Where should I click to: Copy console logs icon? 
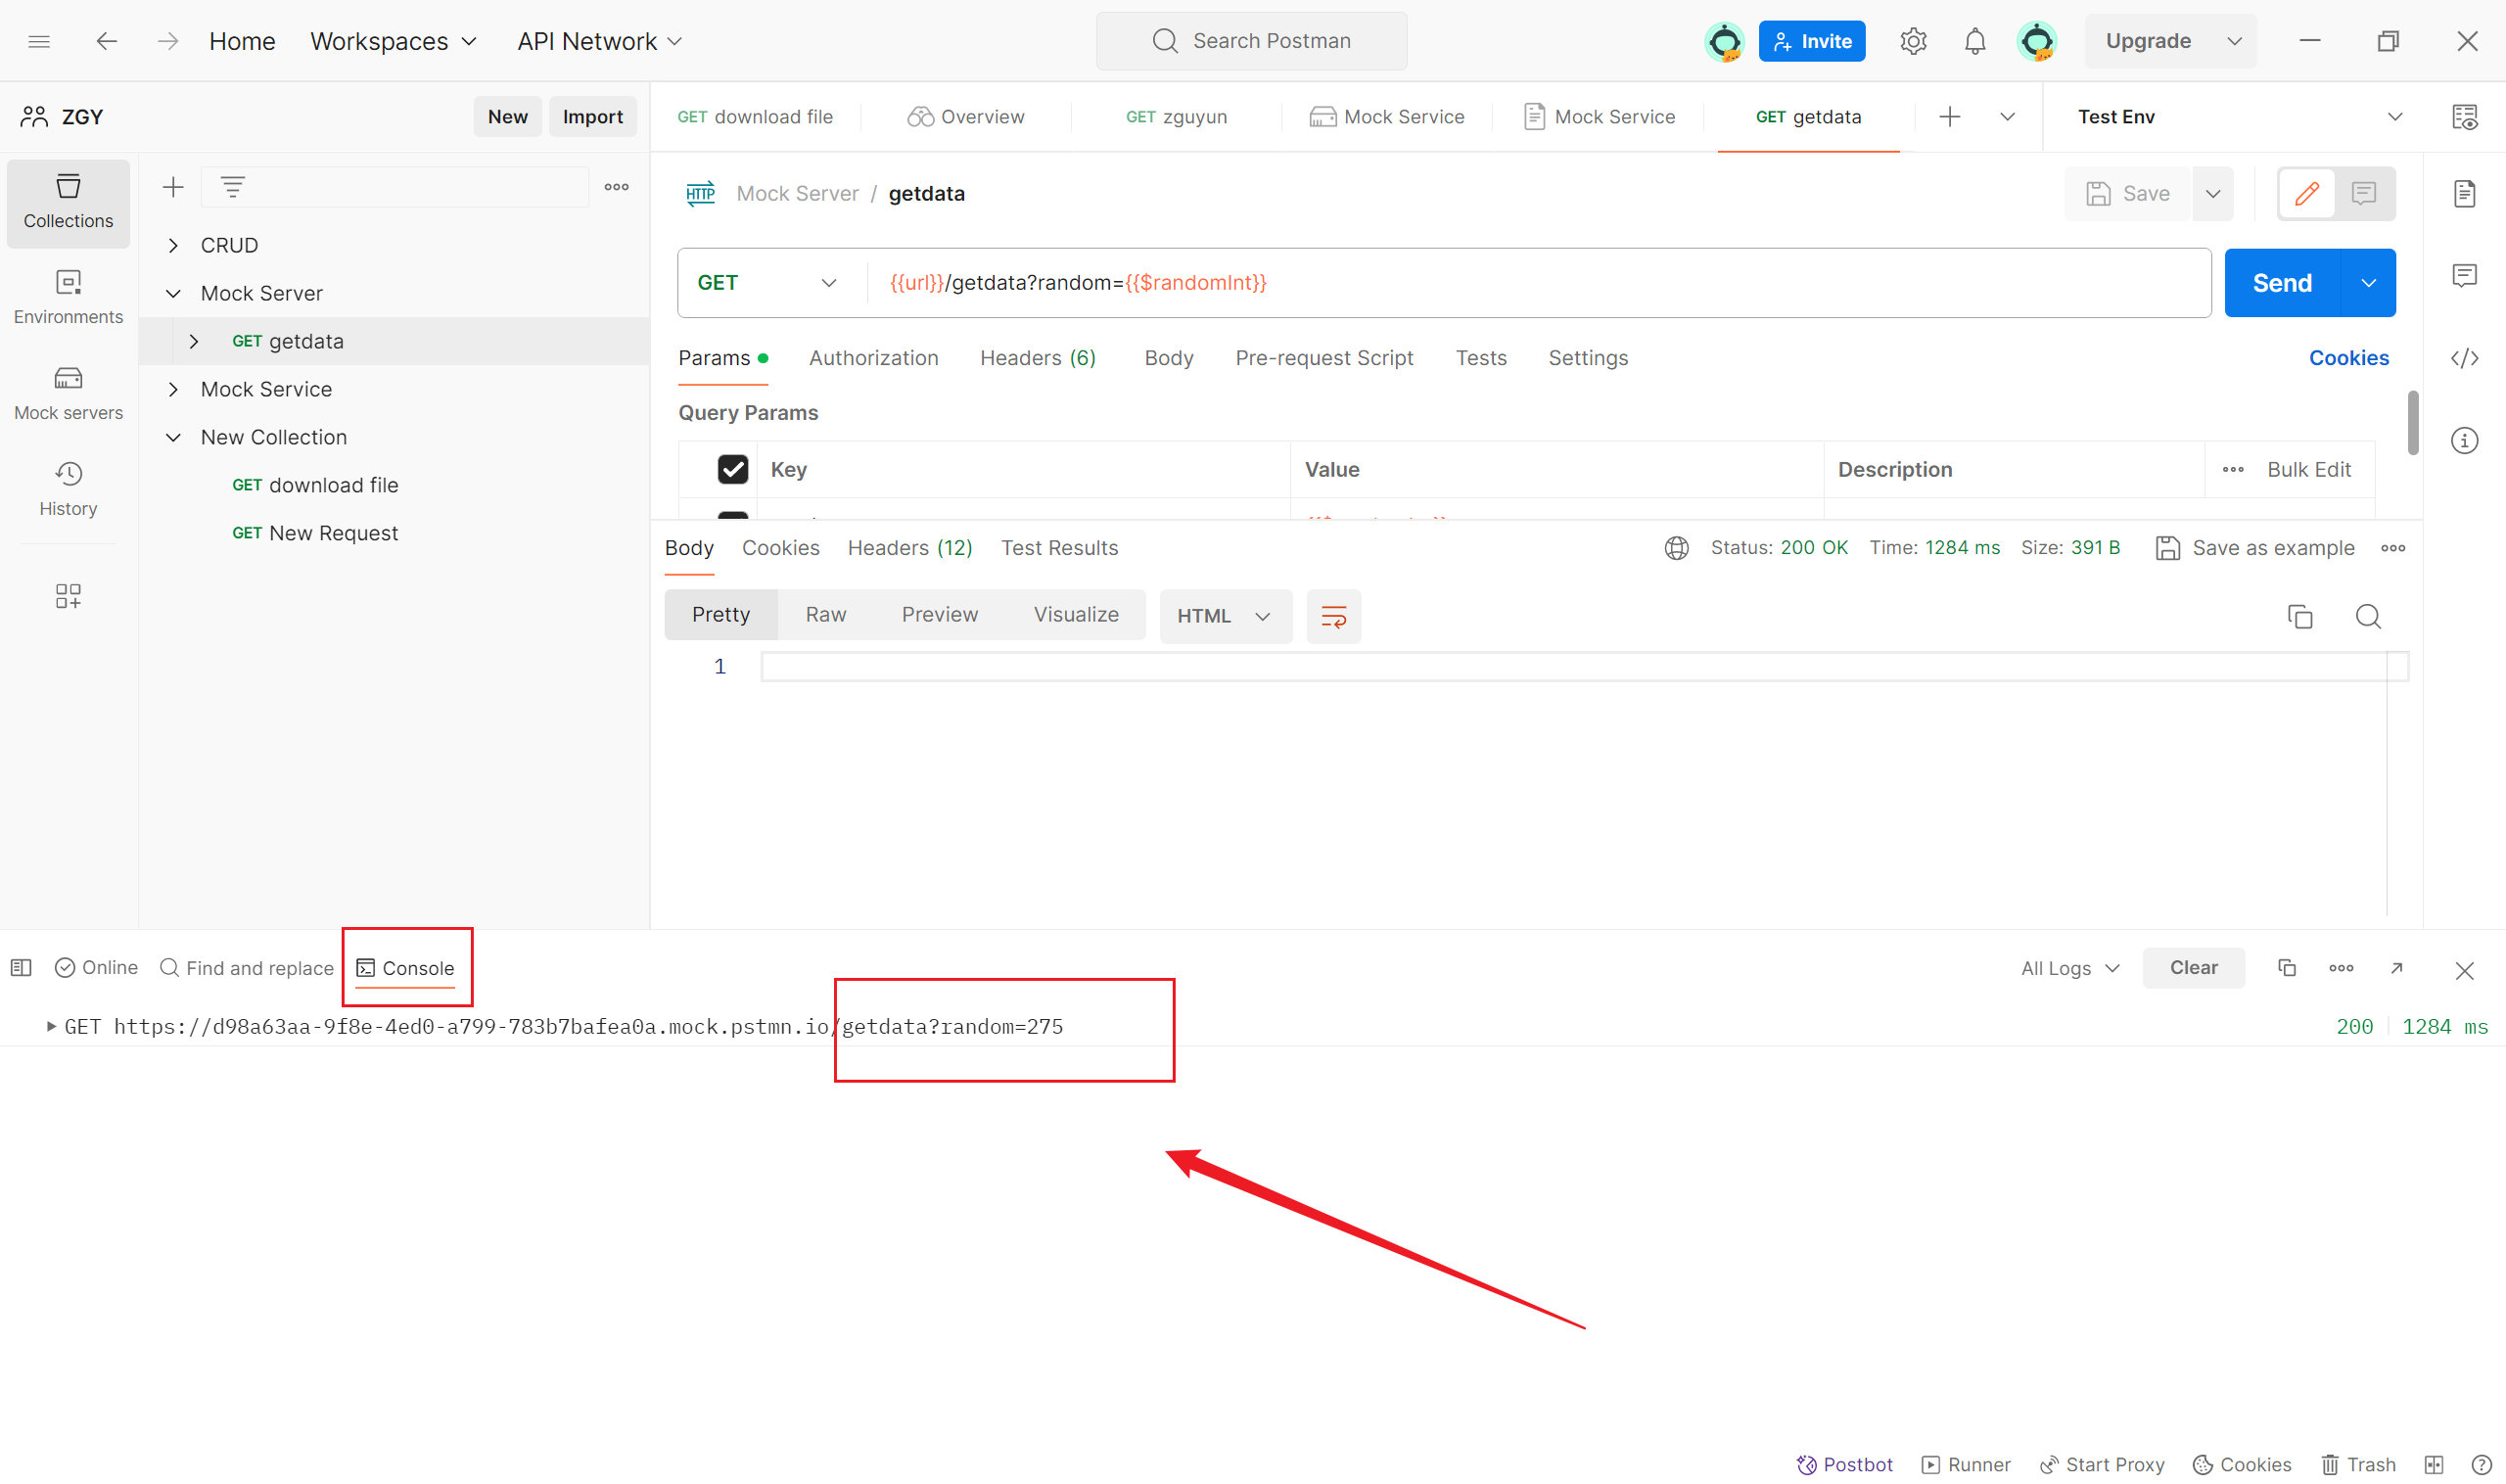[2287, 968]
